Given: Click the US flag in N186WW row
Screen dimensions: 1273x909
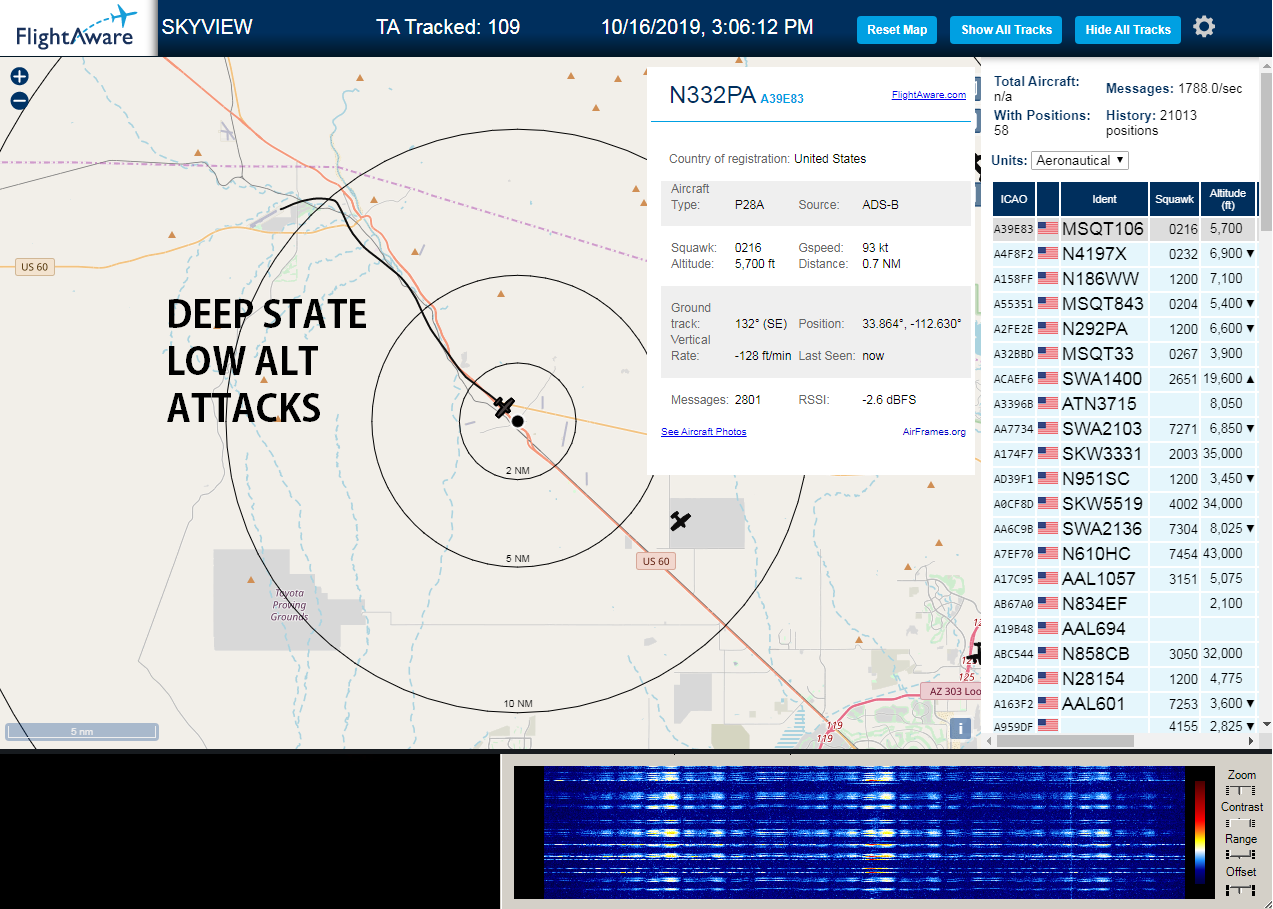Looking at the screenshot, I should pyautogui.click(x=1048, y=279).
